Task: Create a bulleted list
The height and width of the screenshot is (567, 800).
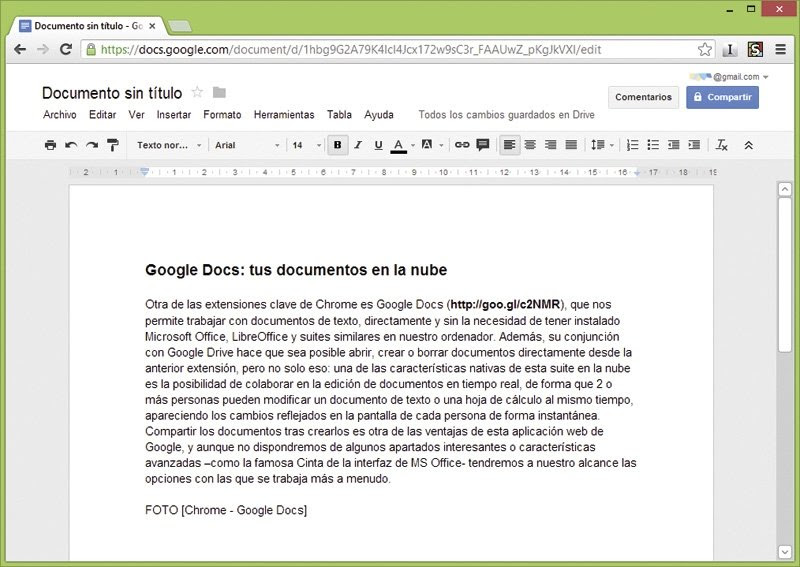Action: point(653,145)
